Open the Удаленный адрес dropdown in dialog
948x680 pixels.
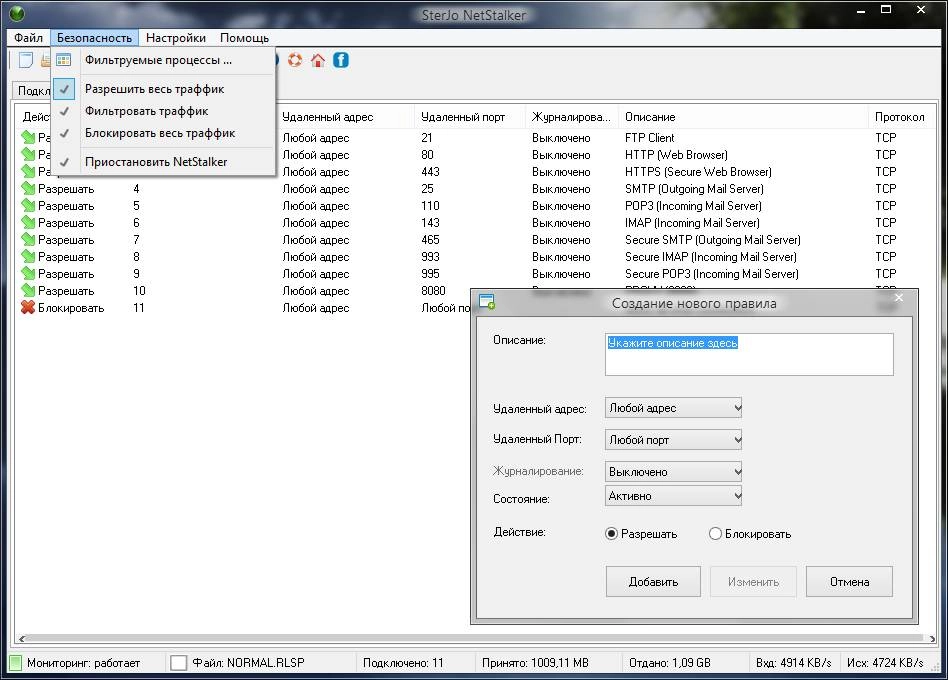coord(674,408)
